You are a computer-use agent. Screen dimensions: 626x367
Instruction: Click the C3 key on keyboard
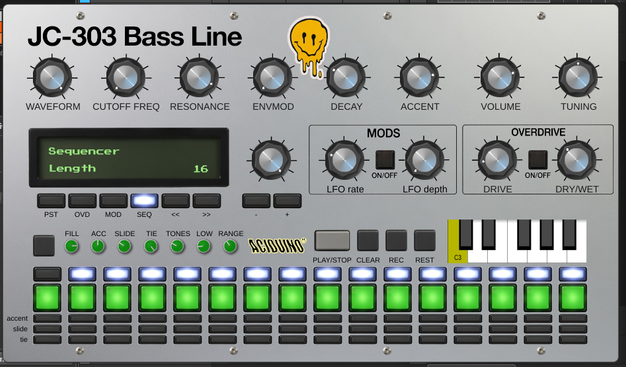click(458, 241)
